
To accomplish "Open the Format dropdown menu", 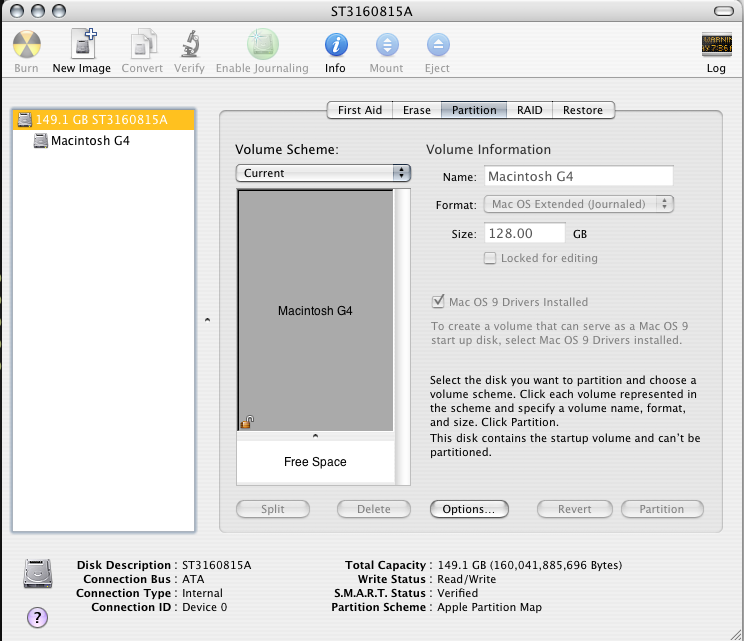I will click(x=578, y=204).
